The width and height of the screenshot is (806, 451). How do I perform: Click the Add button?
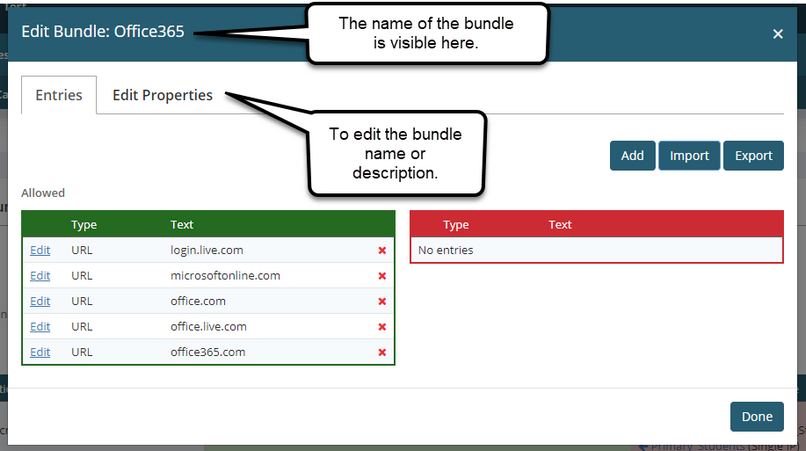tap(632, 155)
